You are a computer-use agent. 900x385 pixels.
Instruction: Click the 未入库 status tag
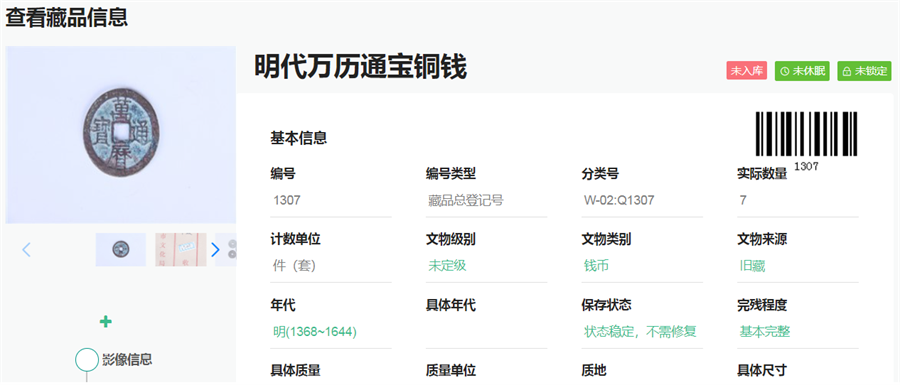click(x=747, y=71)
